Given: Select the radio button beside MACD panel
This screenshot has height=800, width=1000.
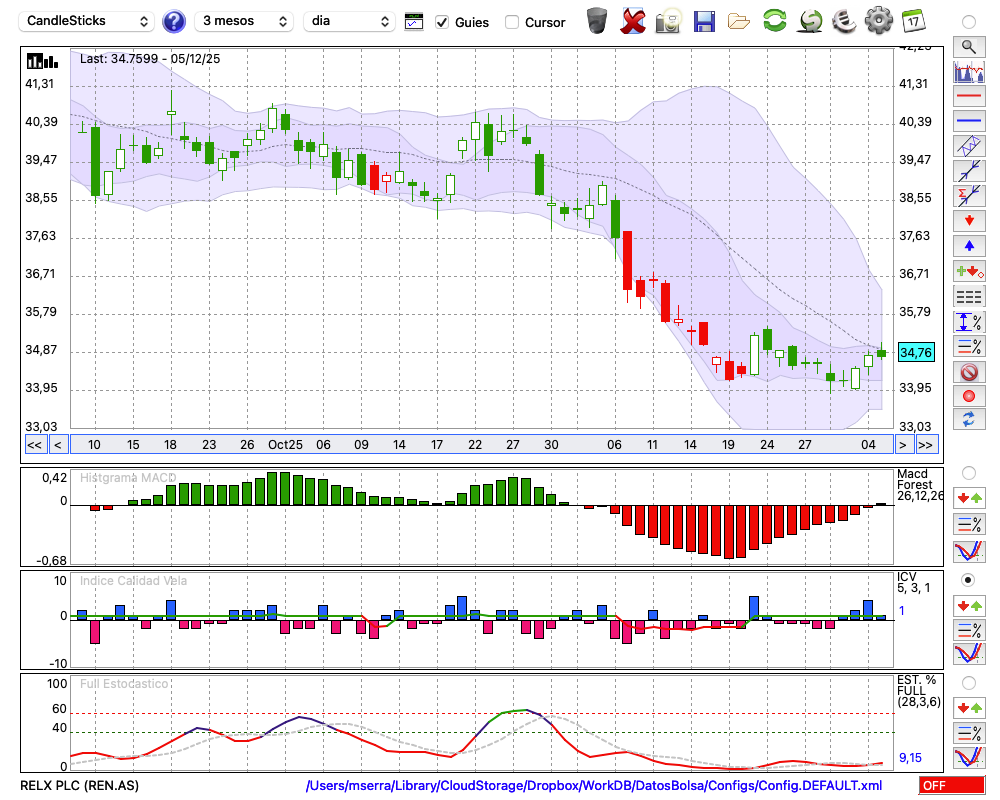Looking at the screenshot, I should click(968, 472).
